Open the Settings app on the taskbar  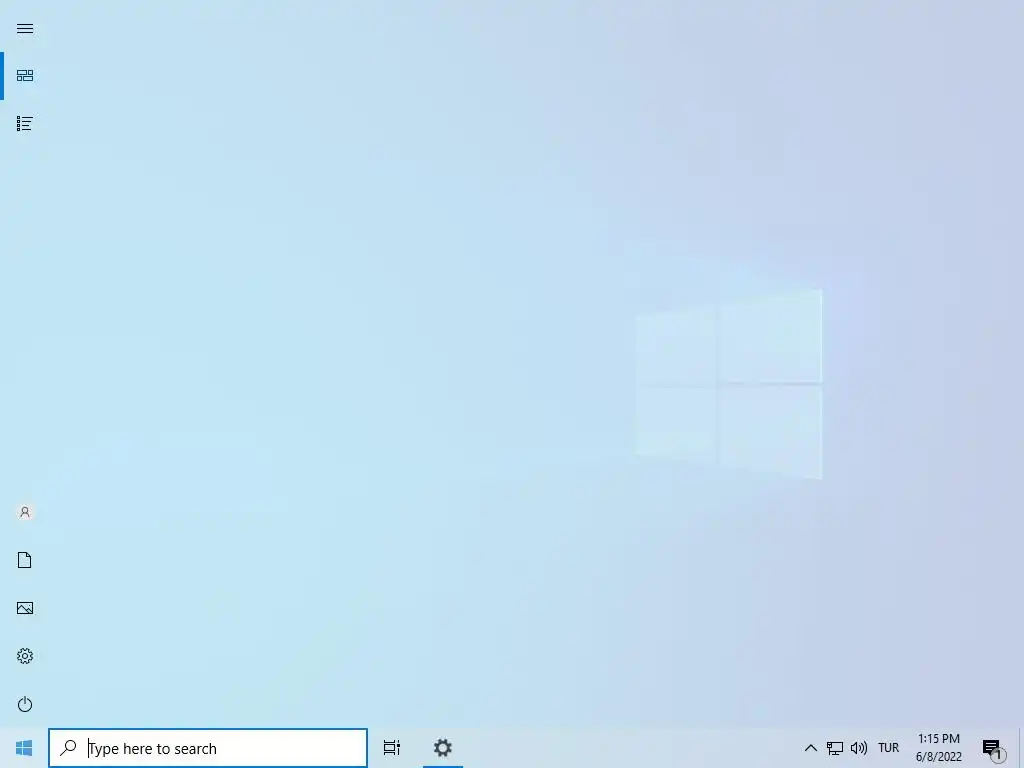click(x=443, y=748)
